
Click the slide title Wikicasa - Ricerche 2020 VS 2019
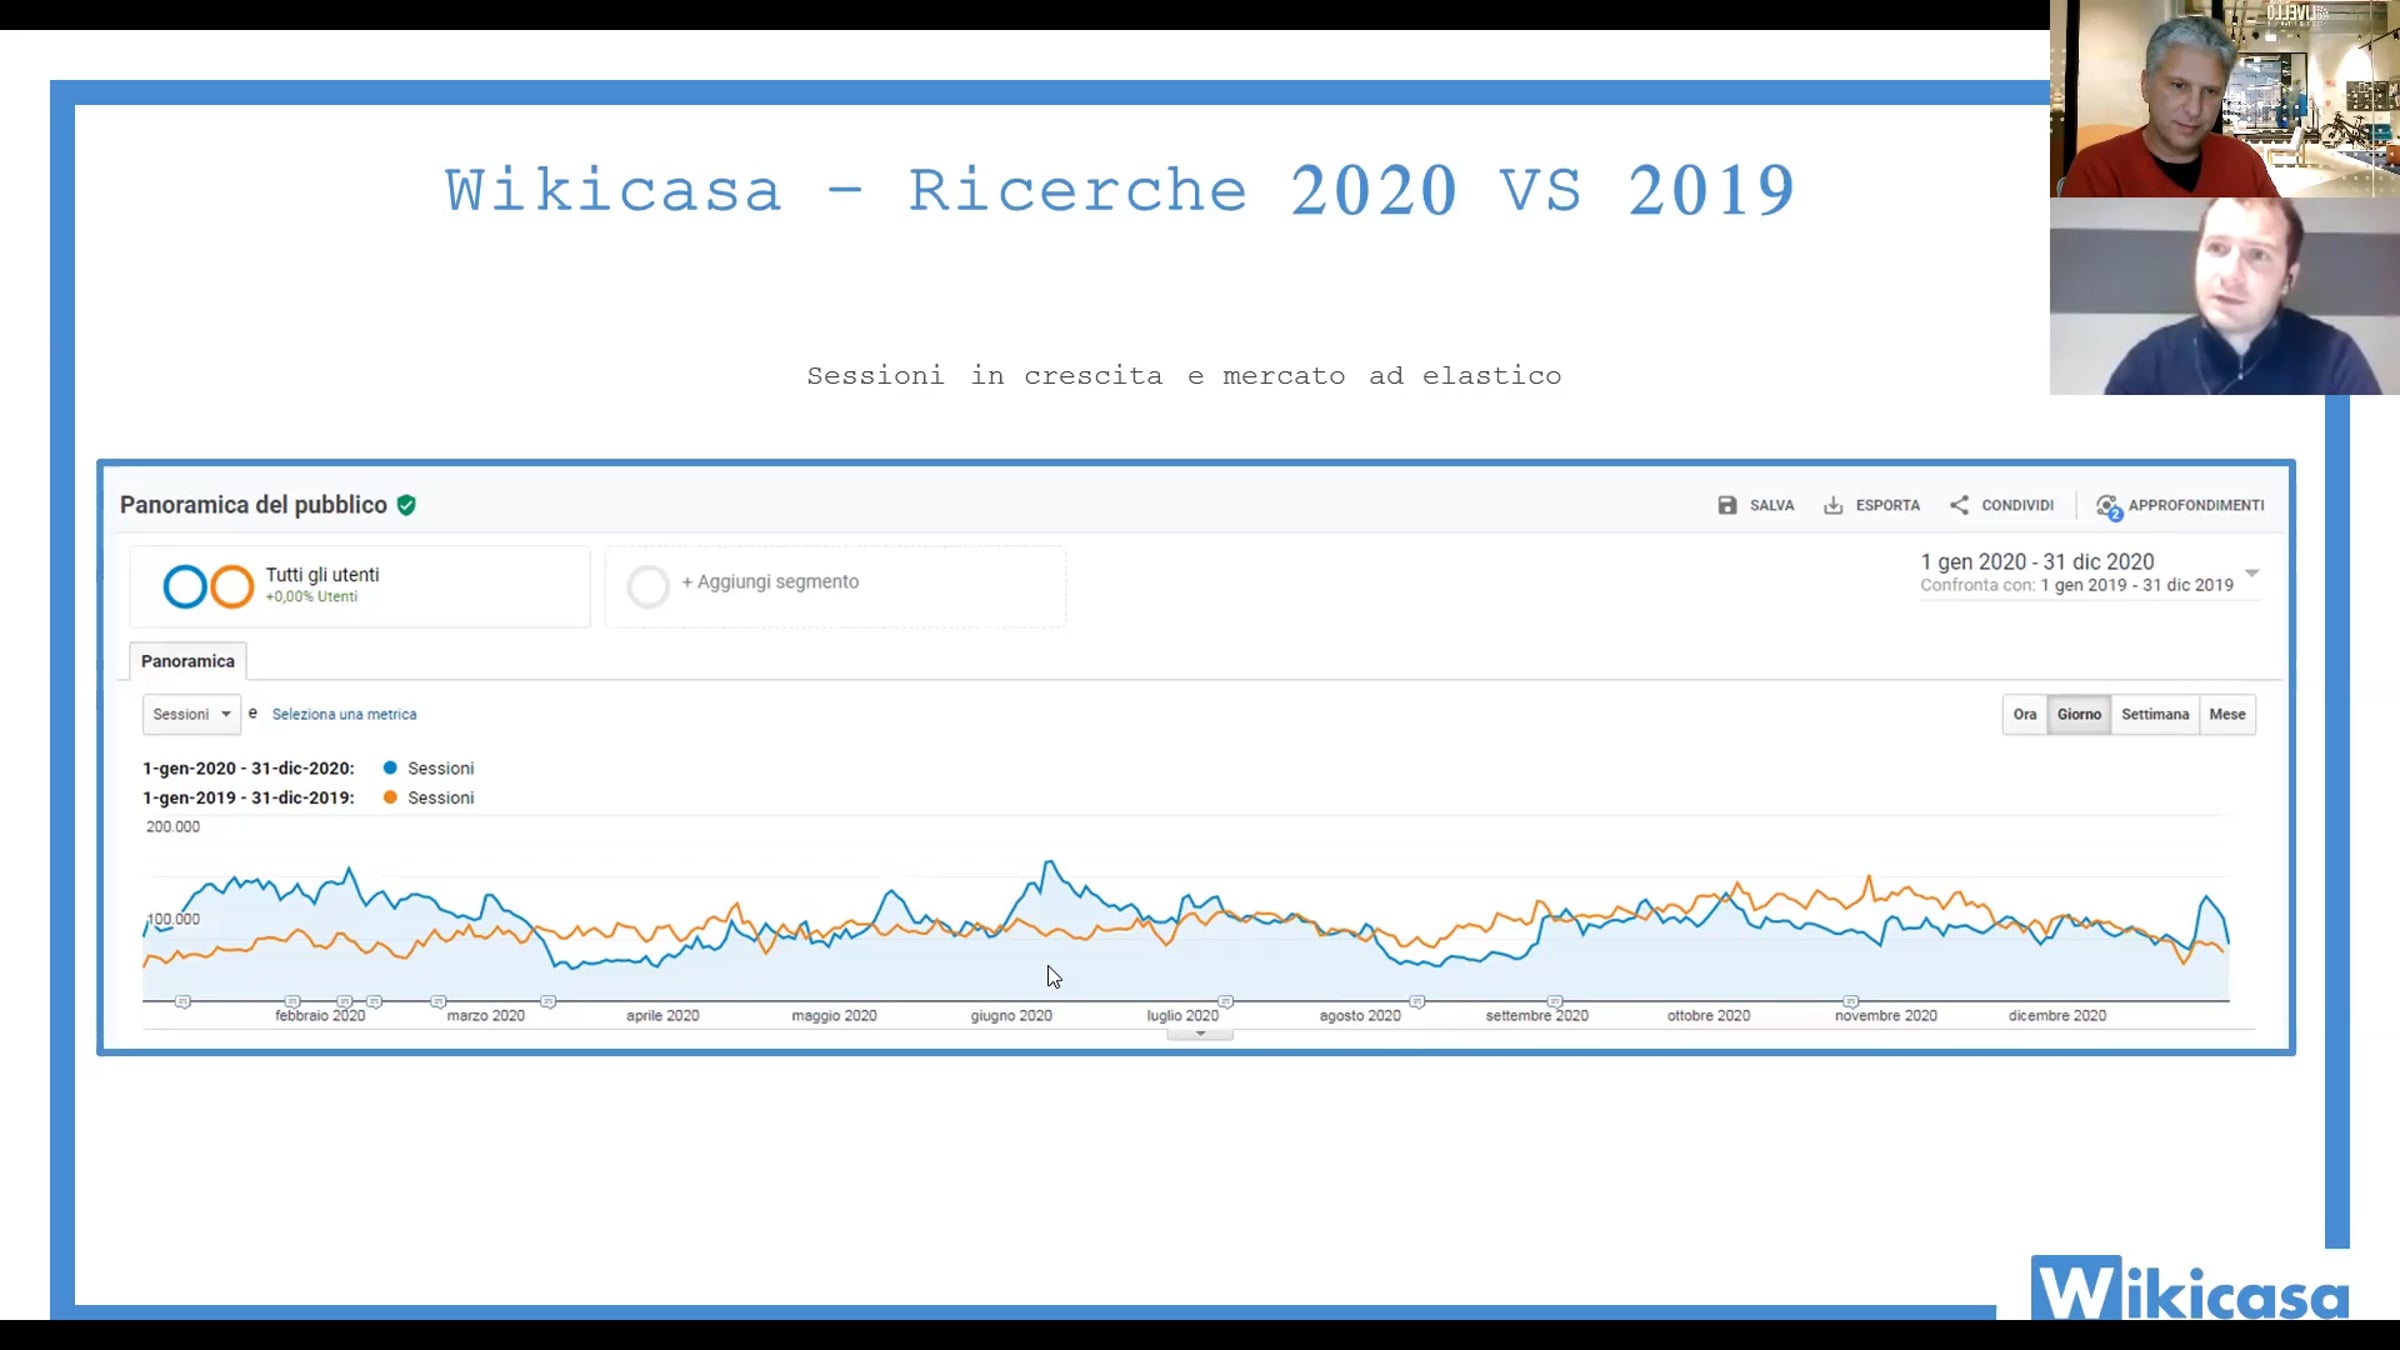1120,190
